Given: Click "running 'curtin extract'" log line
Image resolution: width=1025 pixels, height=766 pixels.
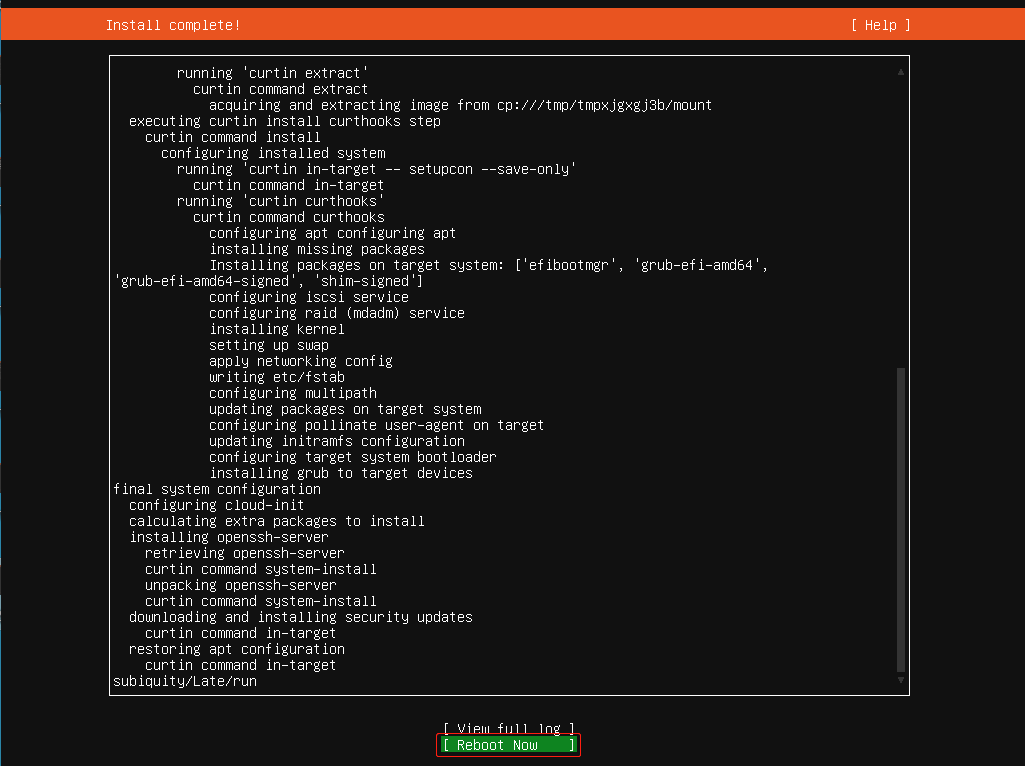Looking at the screenshot, I should click(273, 73).
